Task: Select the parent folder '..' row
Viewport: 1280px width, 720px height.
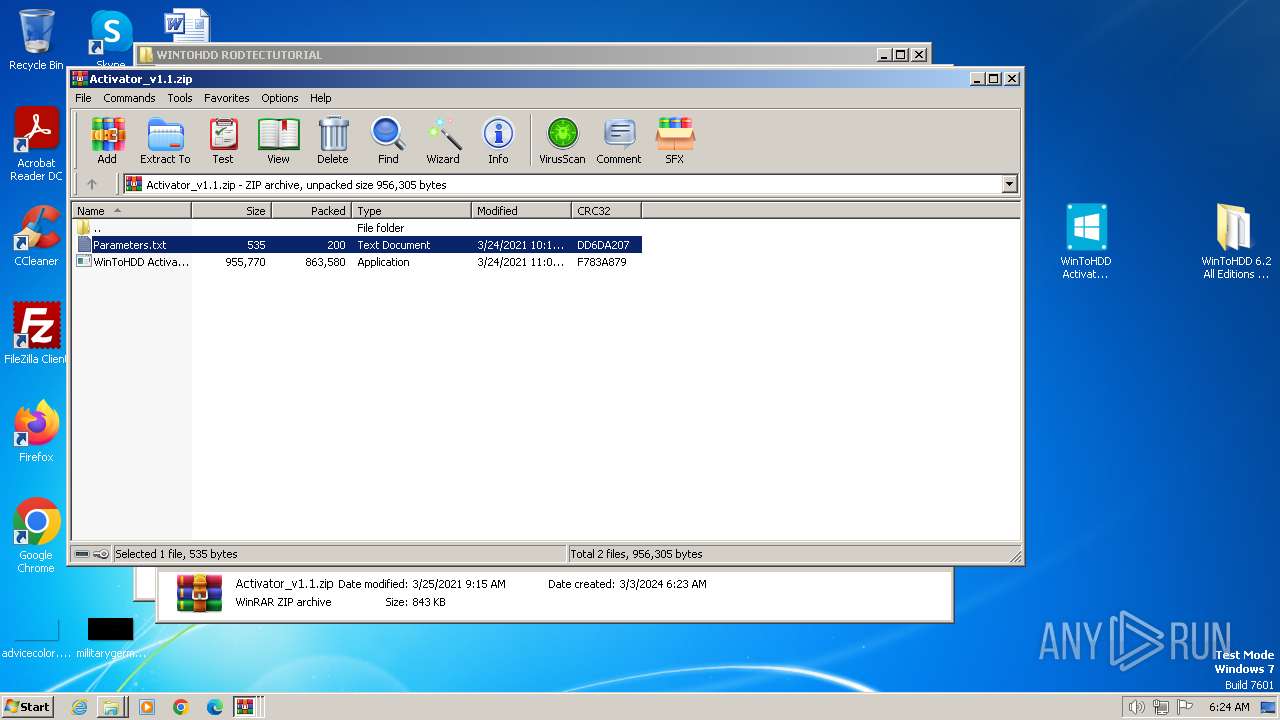Action: 357,228
